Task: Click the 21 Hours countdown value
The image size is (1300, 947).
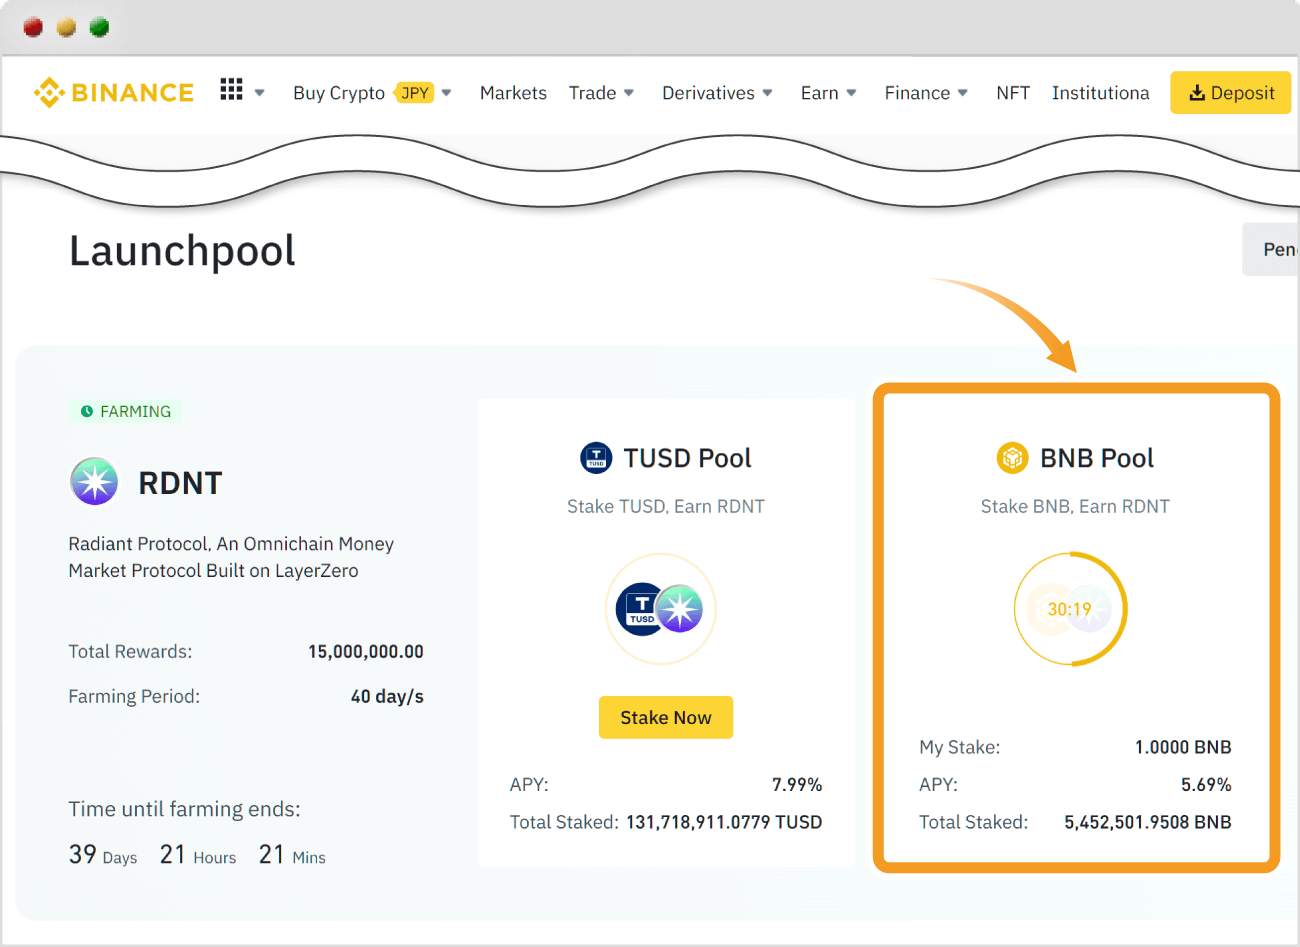Action: [198, 855]
